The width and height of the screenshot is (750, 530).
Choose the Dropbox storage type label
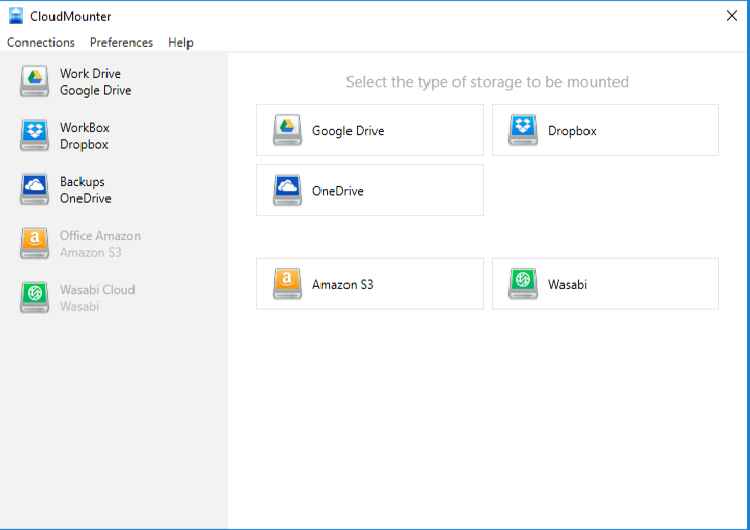coord(572,131)
